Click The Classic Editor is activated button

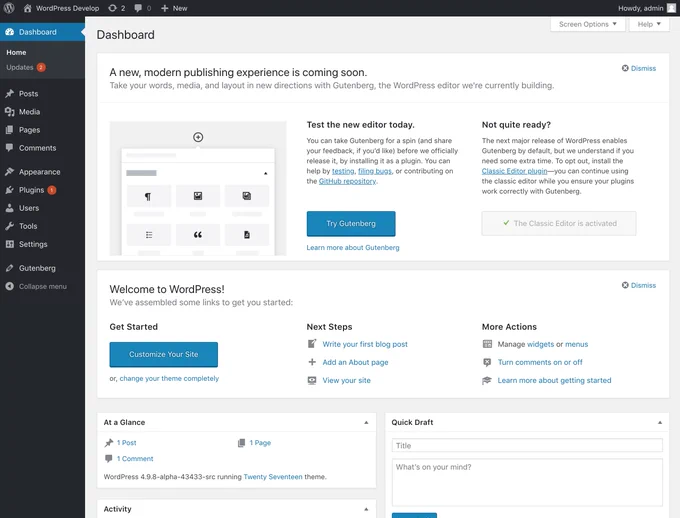pyautogui.click(x=559, y=223)
